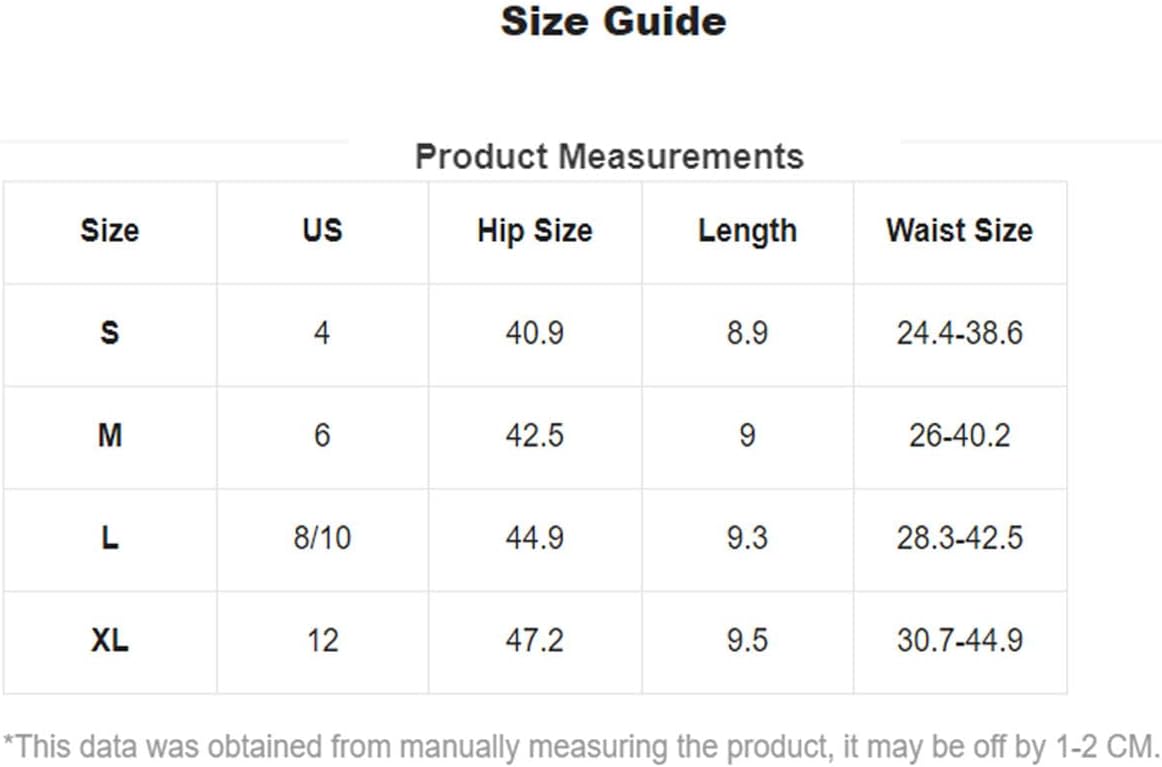Click the hip size 40.9 cell
This screenshot has height=767, width=1162.
coord(535,333)
